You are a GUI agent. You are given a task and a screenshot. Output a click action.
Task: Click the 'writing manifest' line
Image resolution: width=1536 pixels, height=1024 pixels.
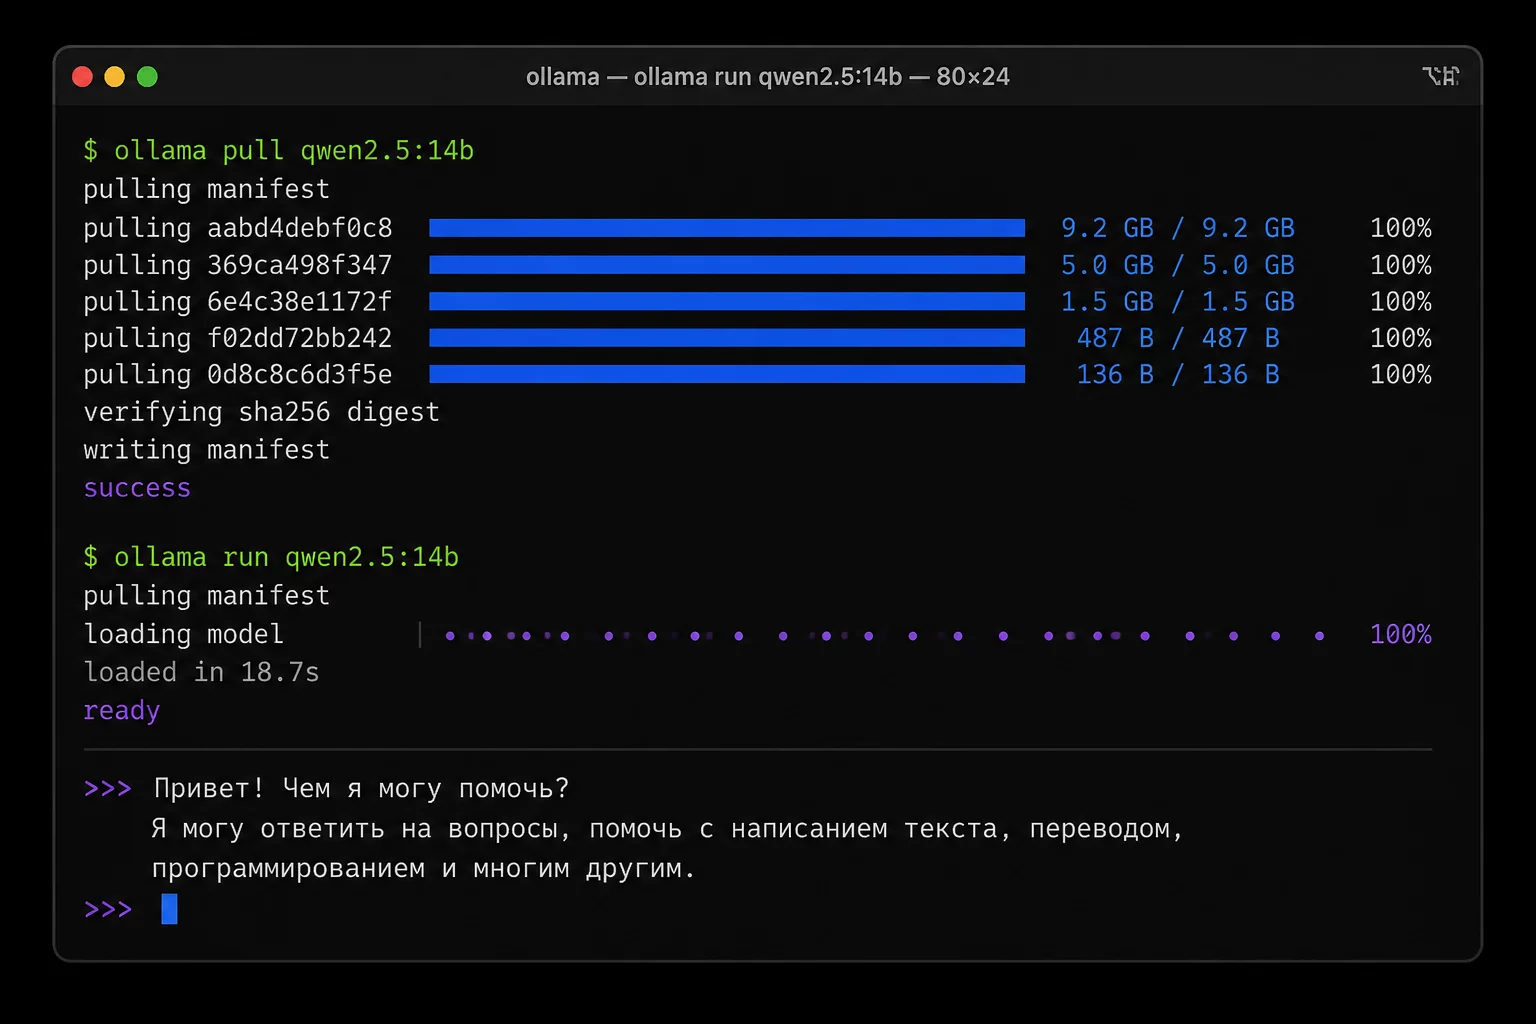pyautogui.click(x=206, y=450)
